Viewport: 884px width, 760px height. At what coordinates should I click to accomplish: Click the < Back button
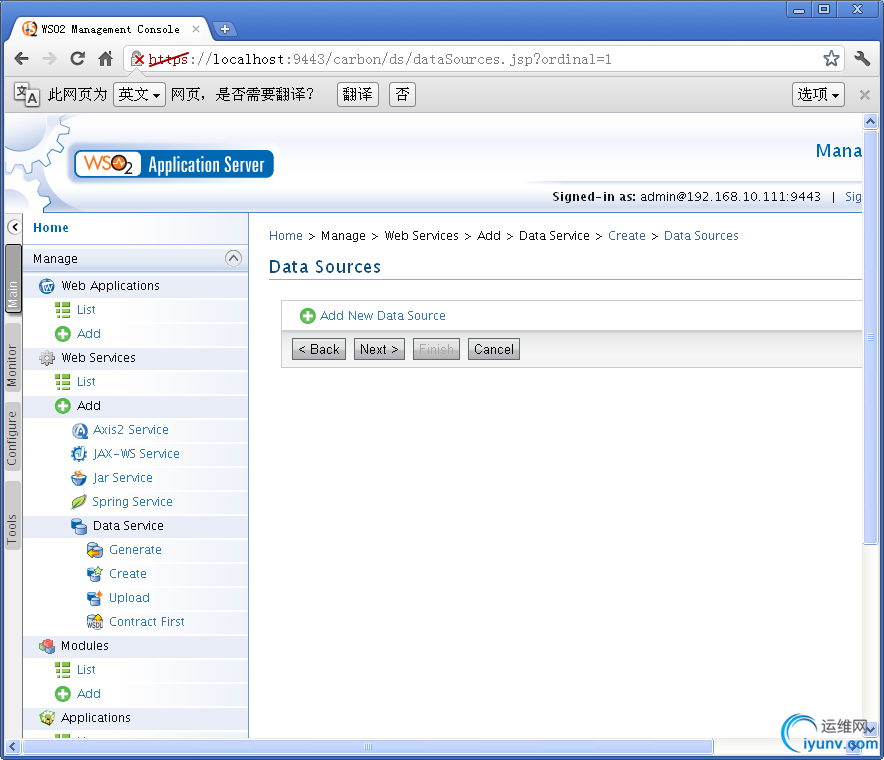[319, 350]
